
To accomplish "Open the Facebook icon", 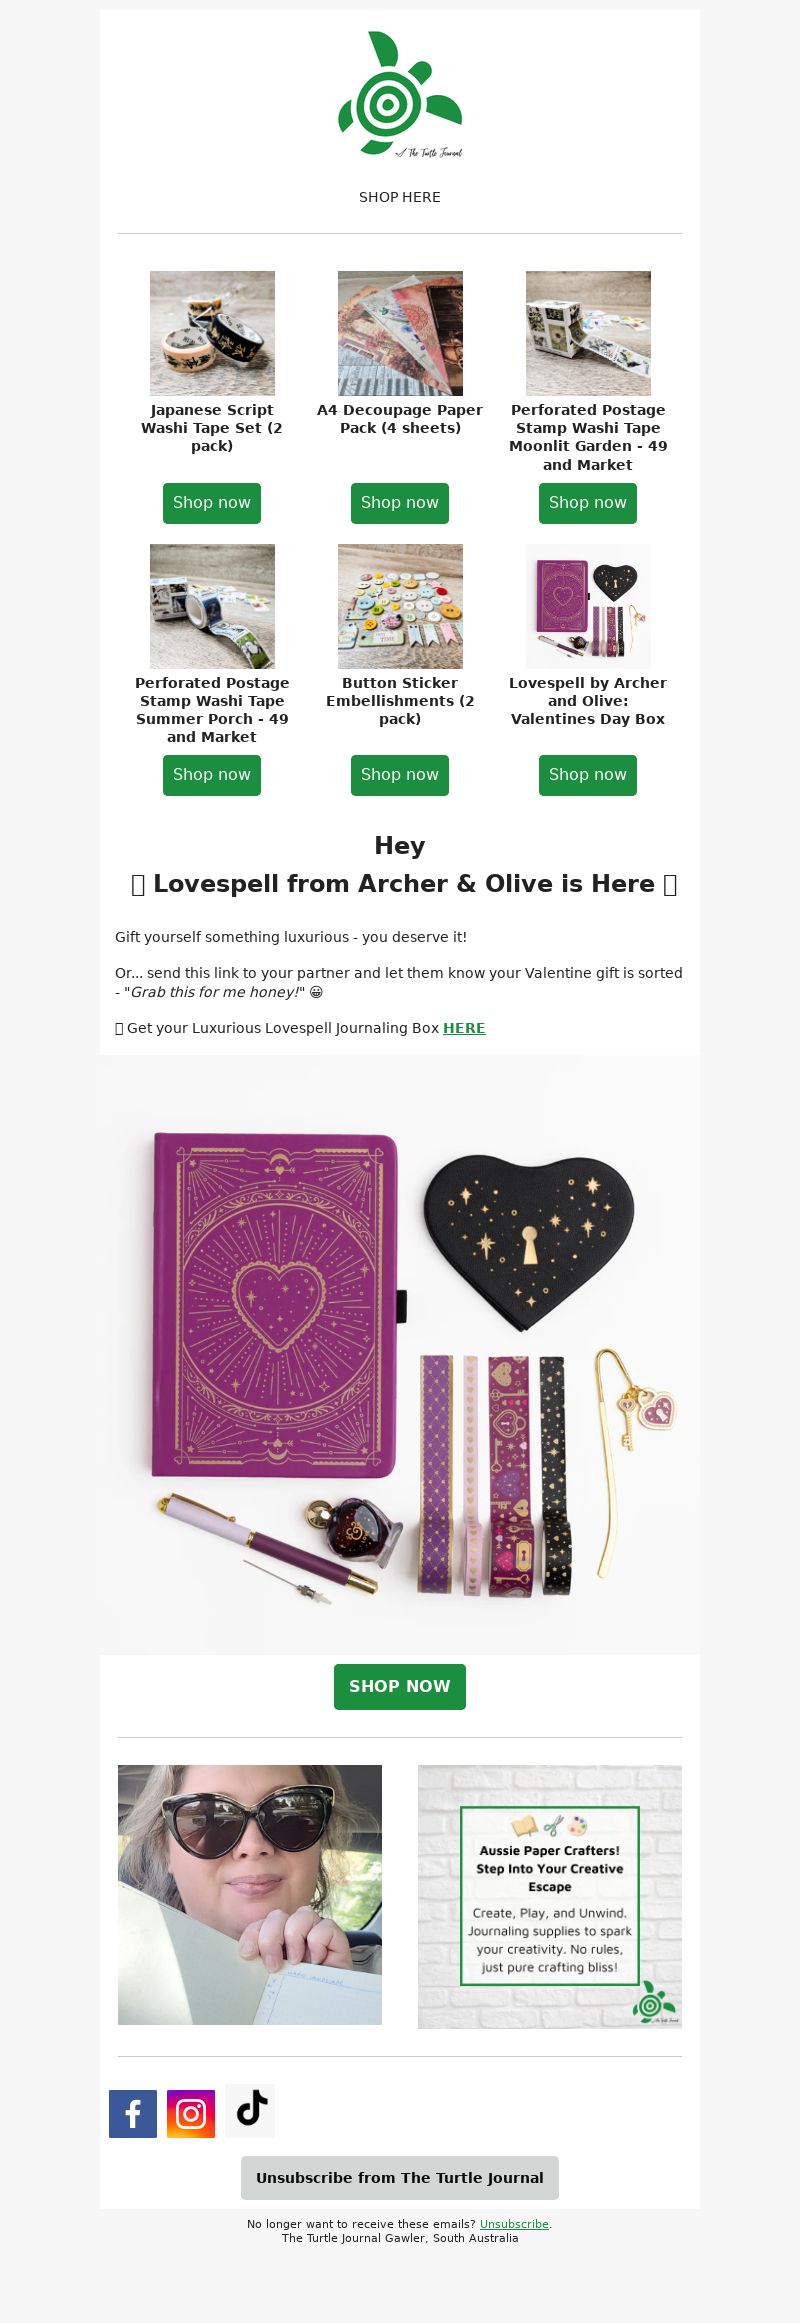I will pyautogui.click(x=133, y=2113).
